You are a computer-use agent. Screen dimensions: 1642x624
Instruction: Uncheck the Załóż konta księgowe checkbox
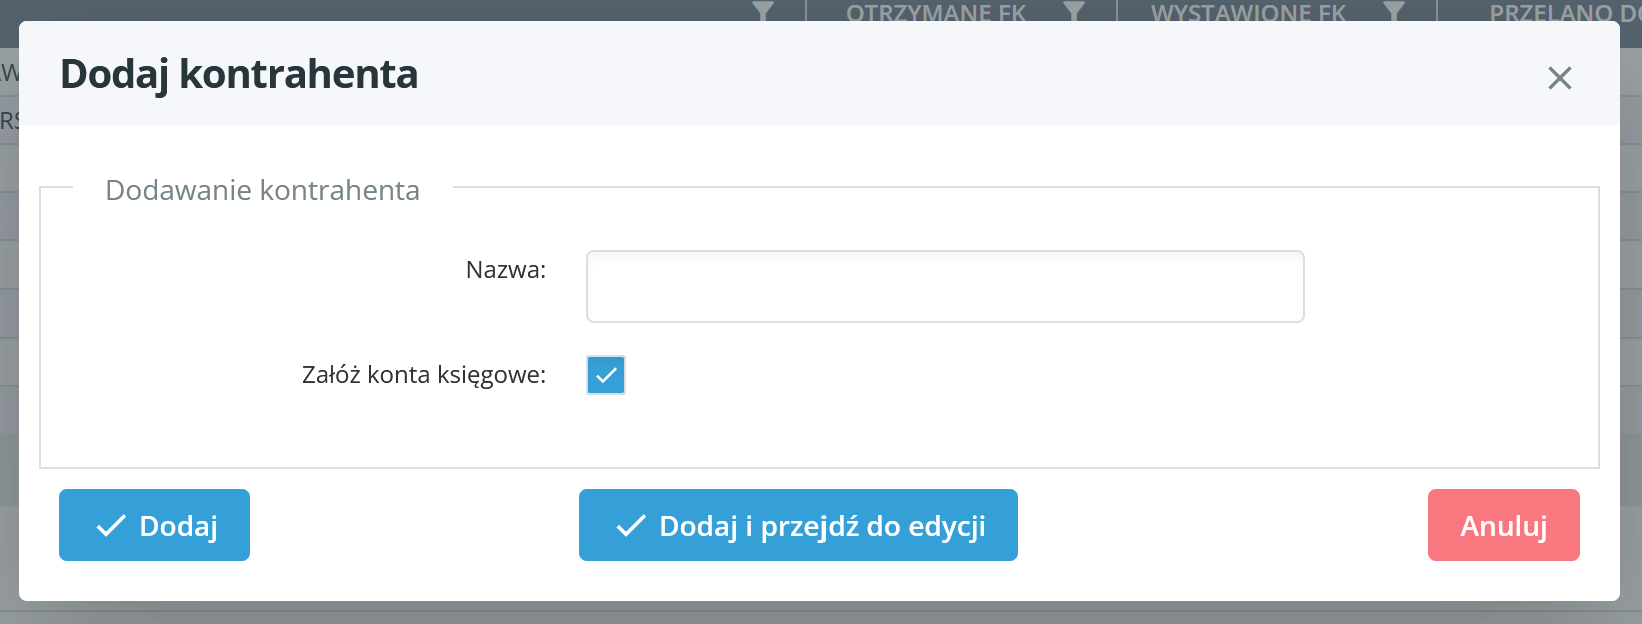click(606, 375)
